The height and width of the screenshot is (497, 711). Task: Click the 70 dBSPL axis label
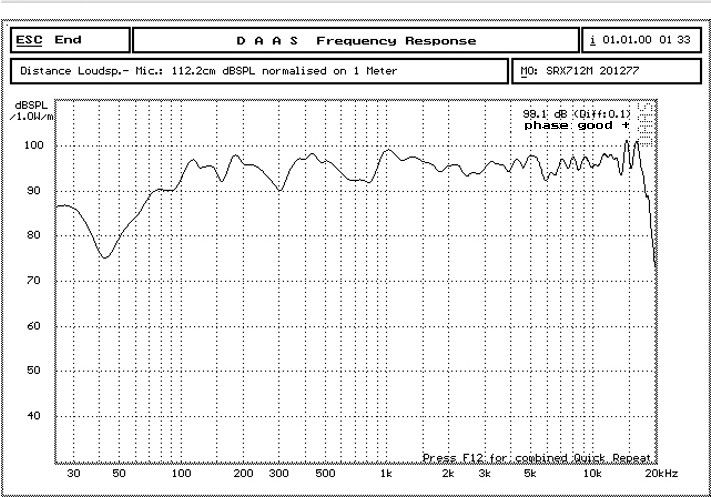click(x=34, y=280)
